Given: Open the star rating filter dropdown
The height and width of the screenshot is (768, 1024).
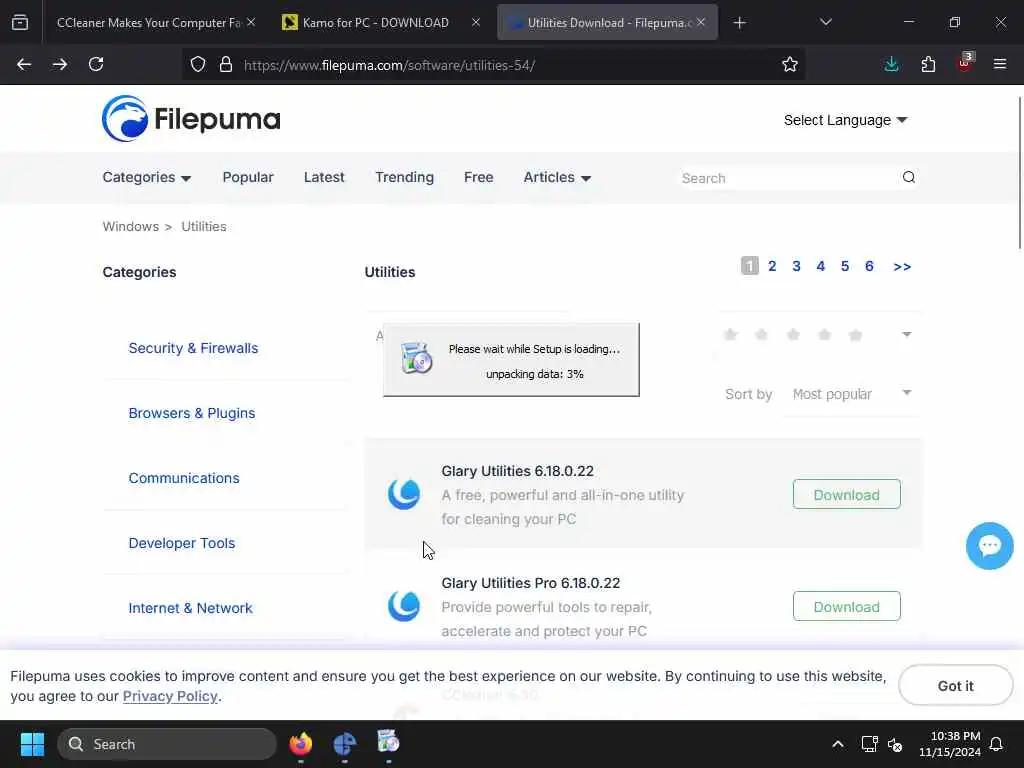Looking at the screenshot, I should tap(906, 334).
